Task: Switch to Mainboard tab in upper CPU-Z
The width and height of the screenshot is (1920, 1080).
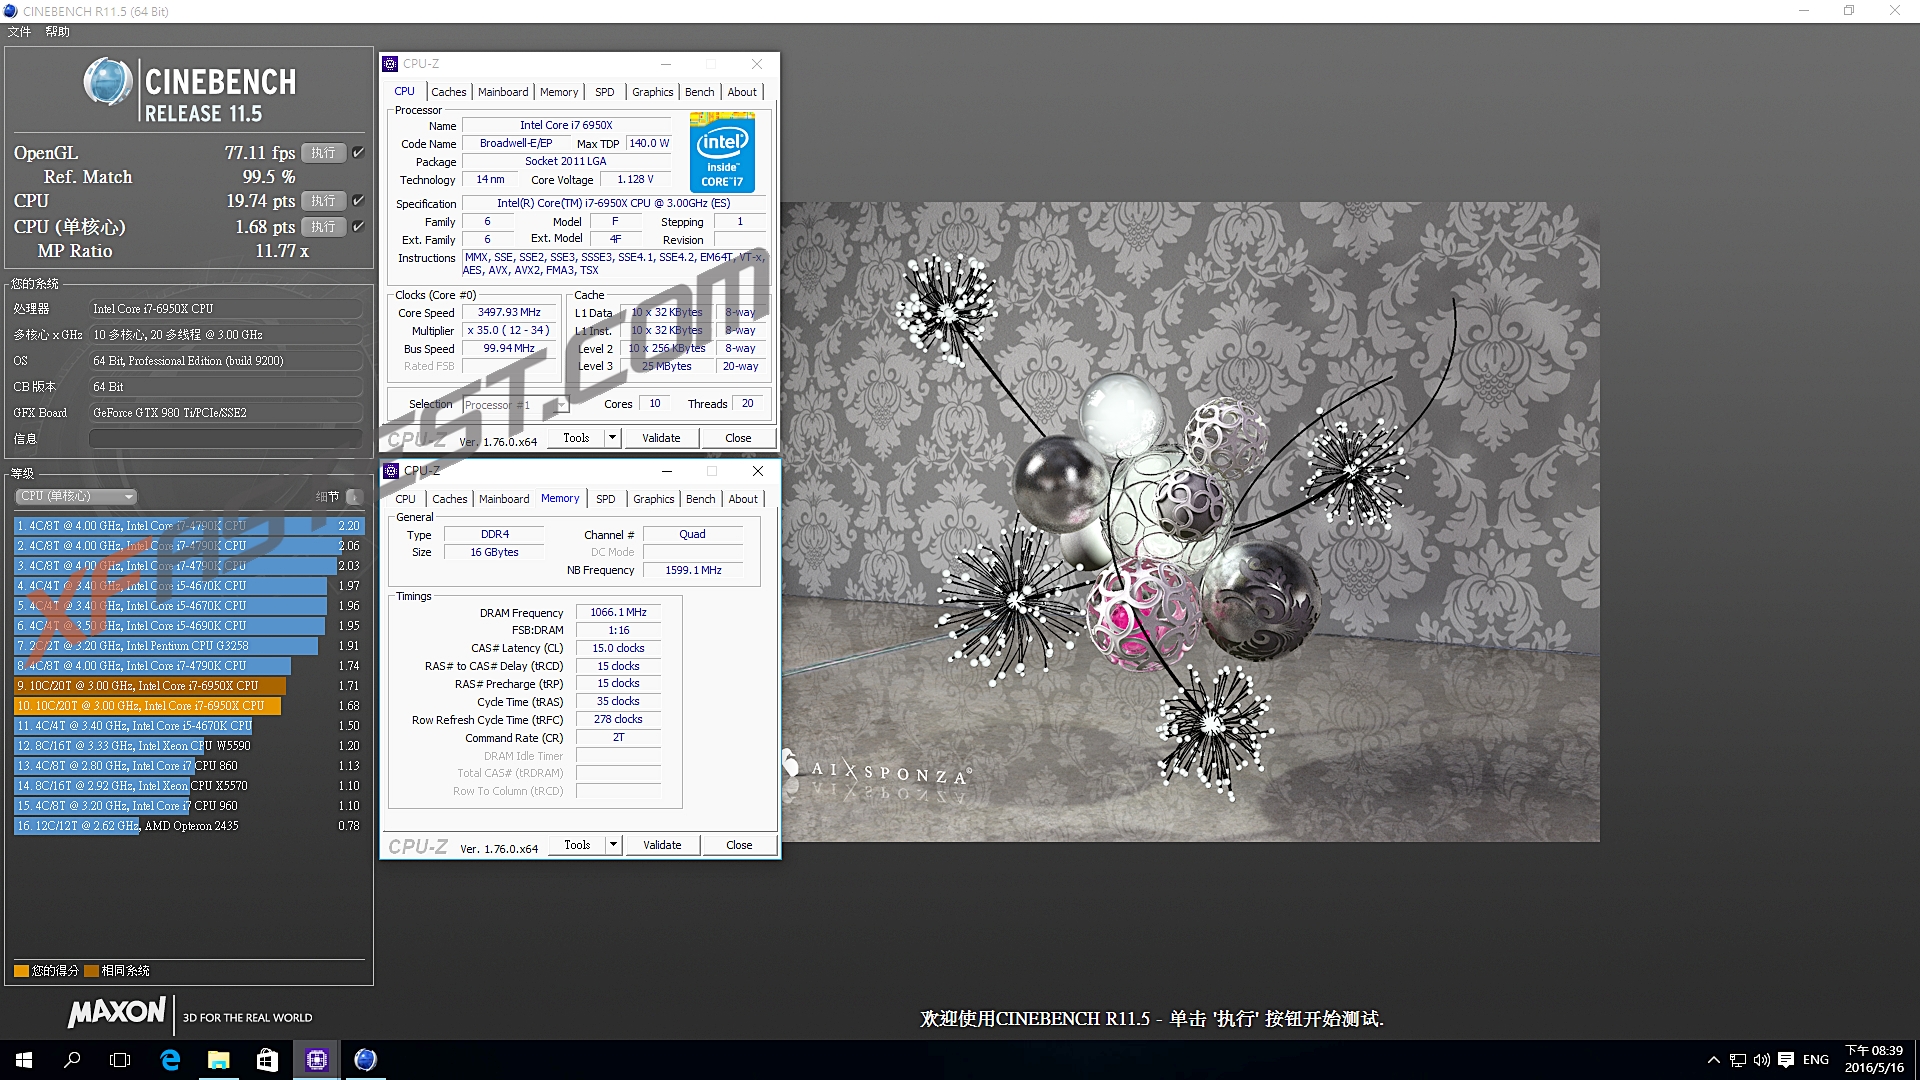Action: 503,92
